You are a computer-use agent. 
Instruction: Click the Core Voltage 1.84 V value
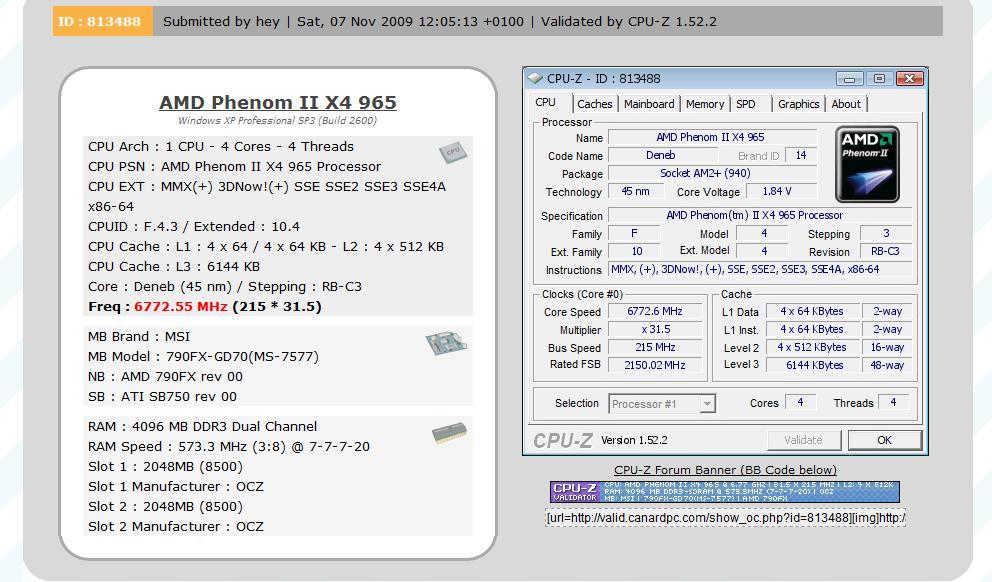tap(781, 191)
